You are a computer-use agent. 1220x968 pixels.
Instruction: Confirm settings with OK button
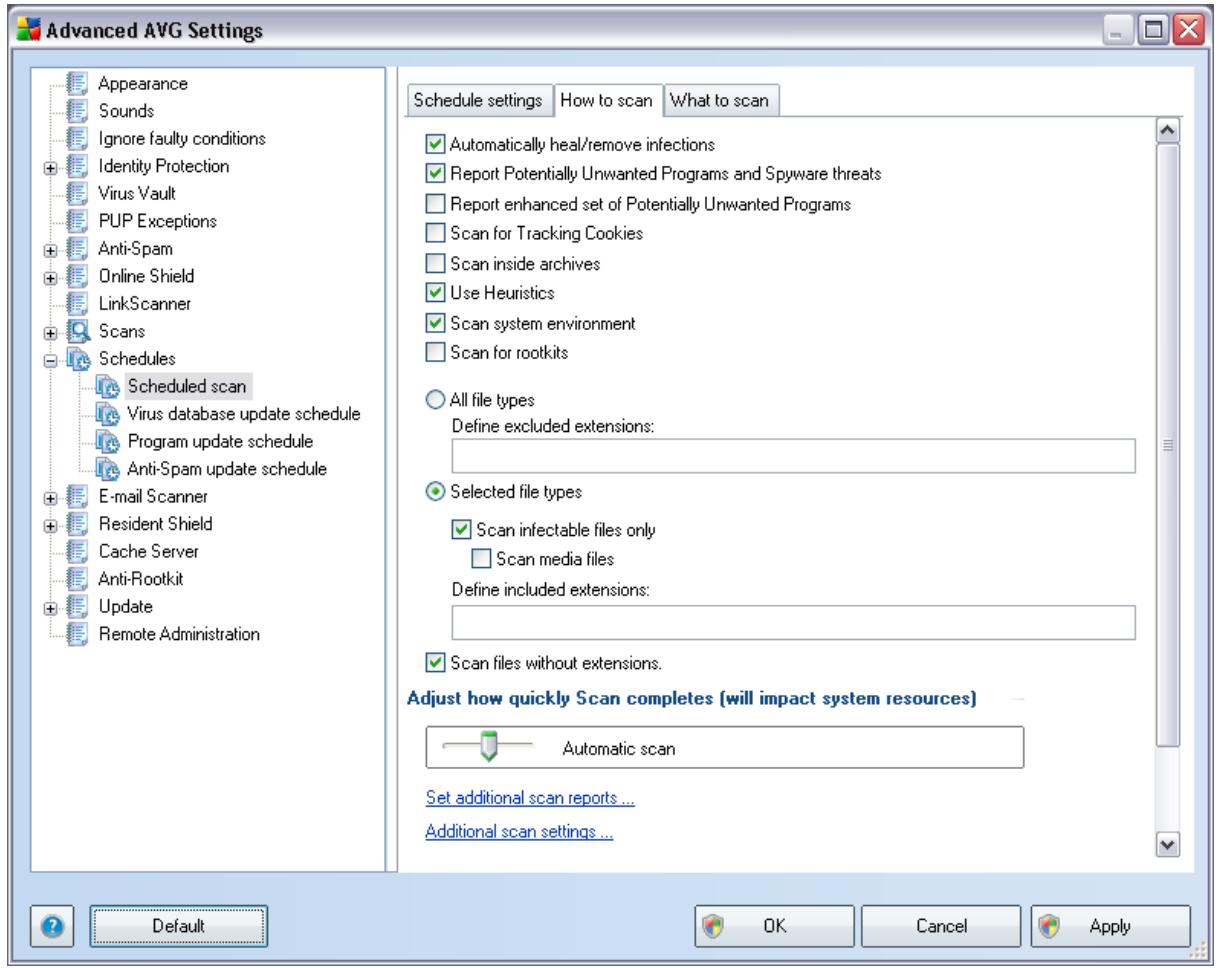tap(774, 927)
